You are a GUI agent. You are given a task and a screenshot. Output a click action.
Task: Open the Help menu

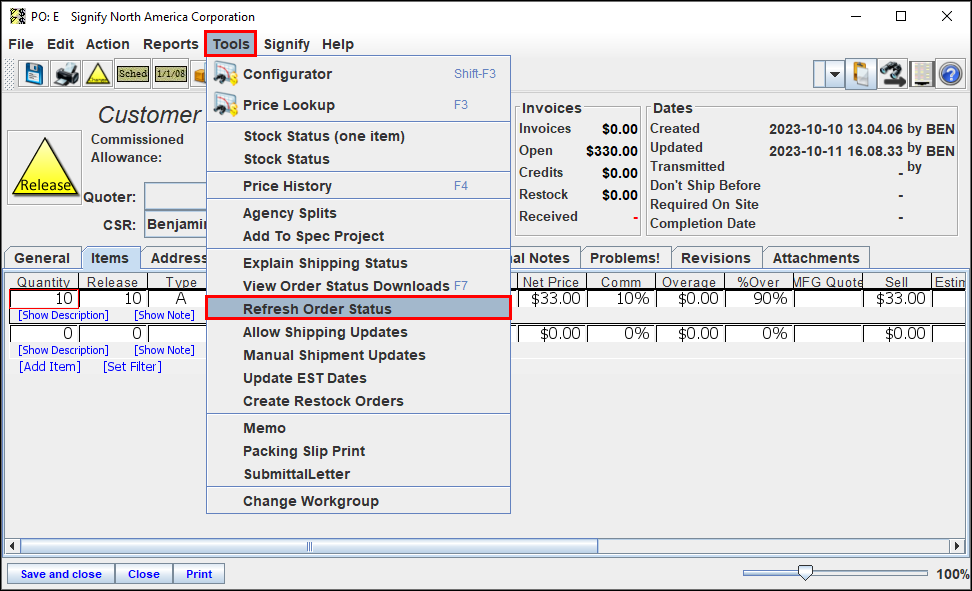click(338, 44)
